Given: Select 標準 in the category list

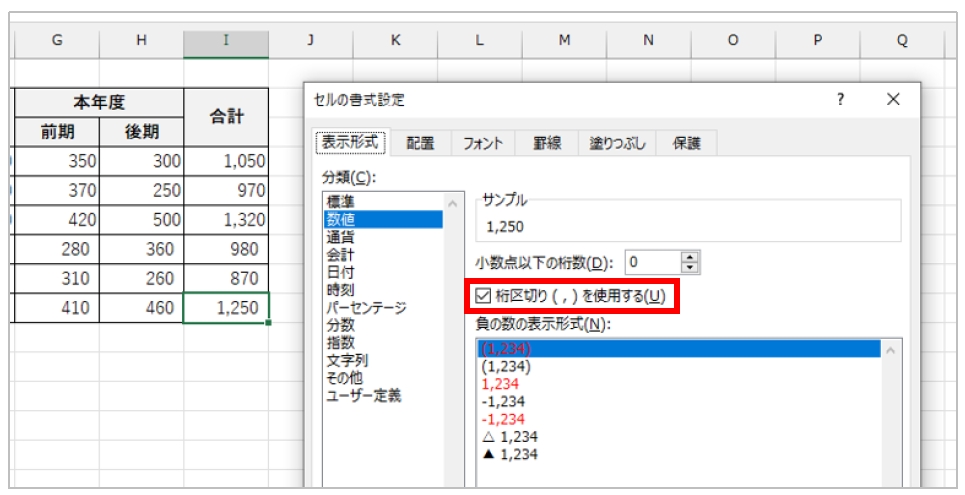Looking at the screenshot, I should coord(383,202).
